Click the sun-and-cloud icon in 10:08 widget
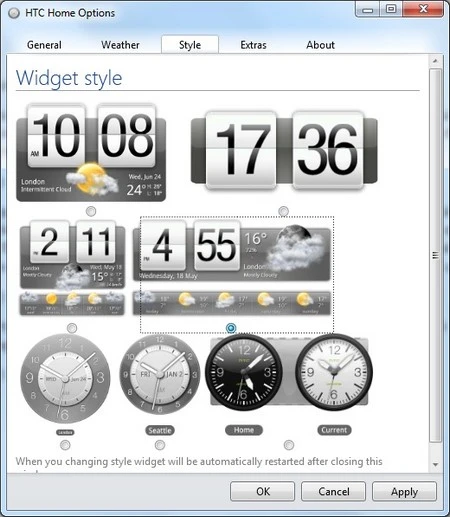 [x=92, y=179]
